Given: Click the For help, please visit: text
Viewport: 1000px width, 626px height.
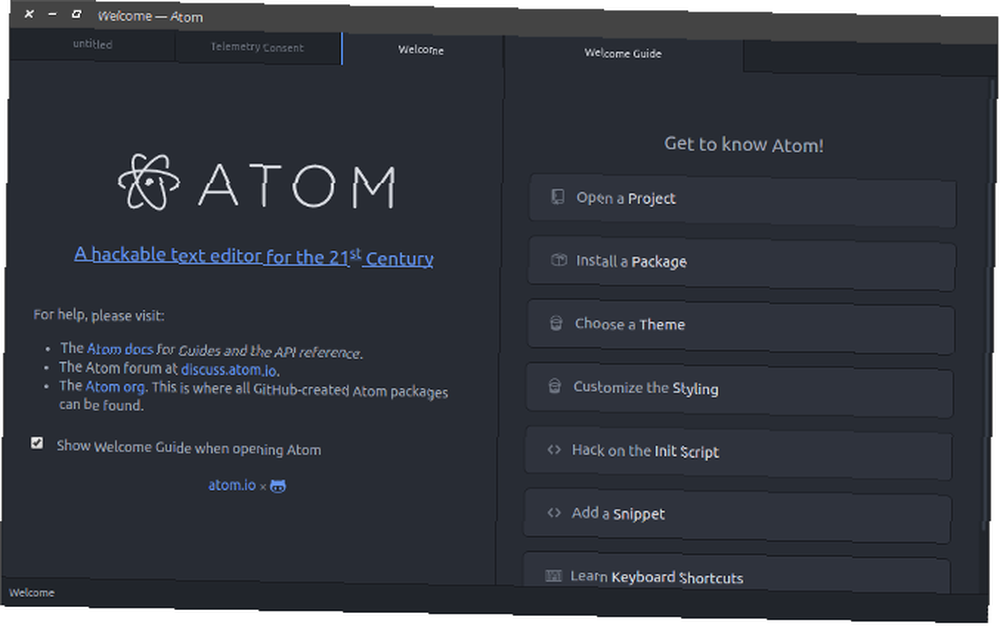Looking at the screenshot, I should [x=99, y=315].
